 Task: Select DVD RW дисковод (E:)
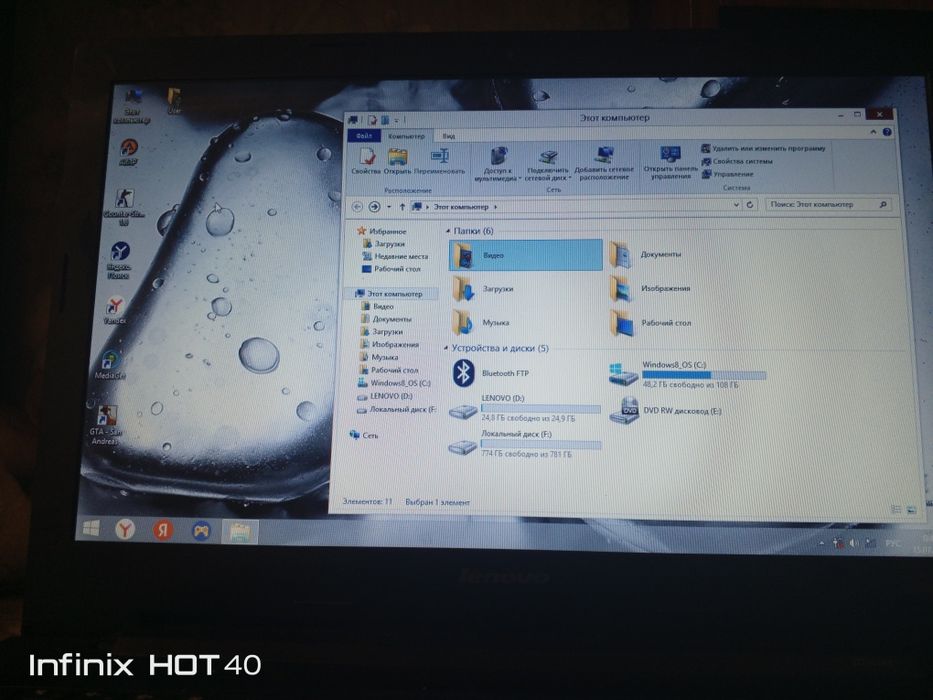[666, 411]
